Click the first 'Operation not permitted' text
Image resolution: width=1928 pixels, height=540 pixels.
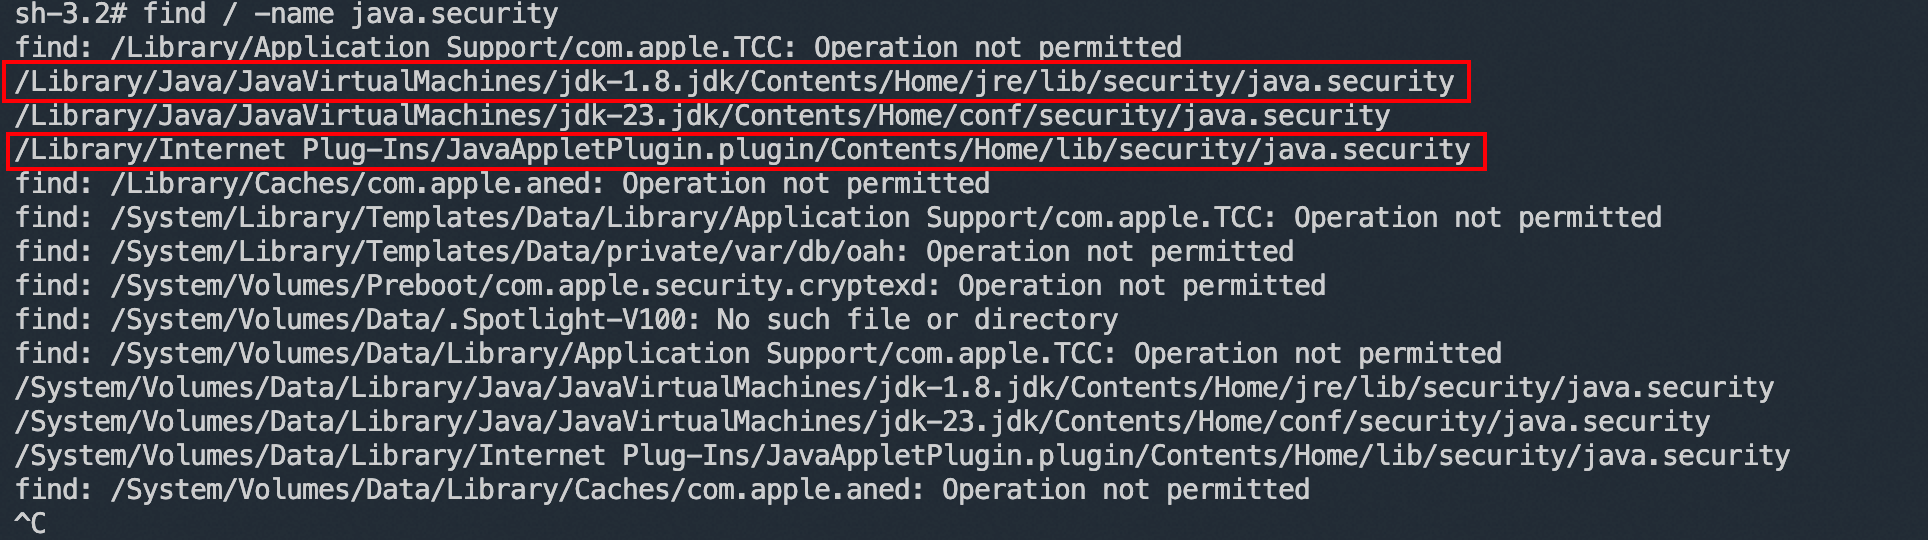pos(998,48)
